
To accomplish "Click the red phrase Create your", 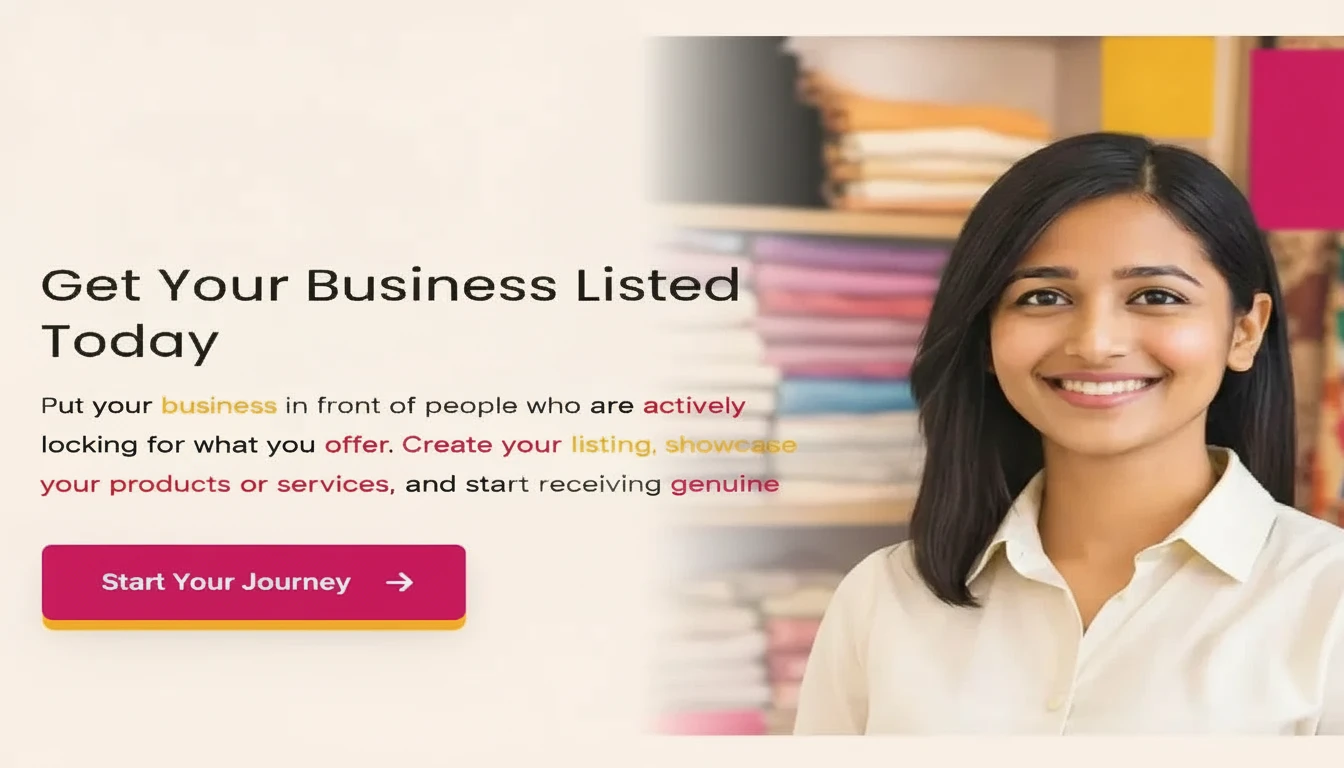I will [x=482, y=445].
